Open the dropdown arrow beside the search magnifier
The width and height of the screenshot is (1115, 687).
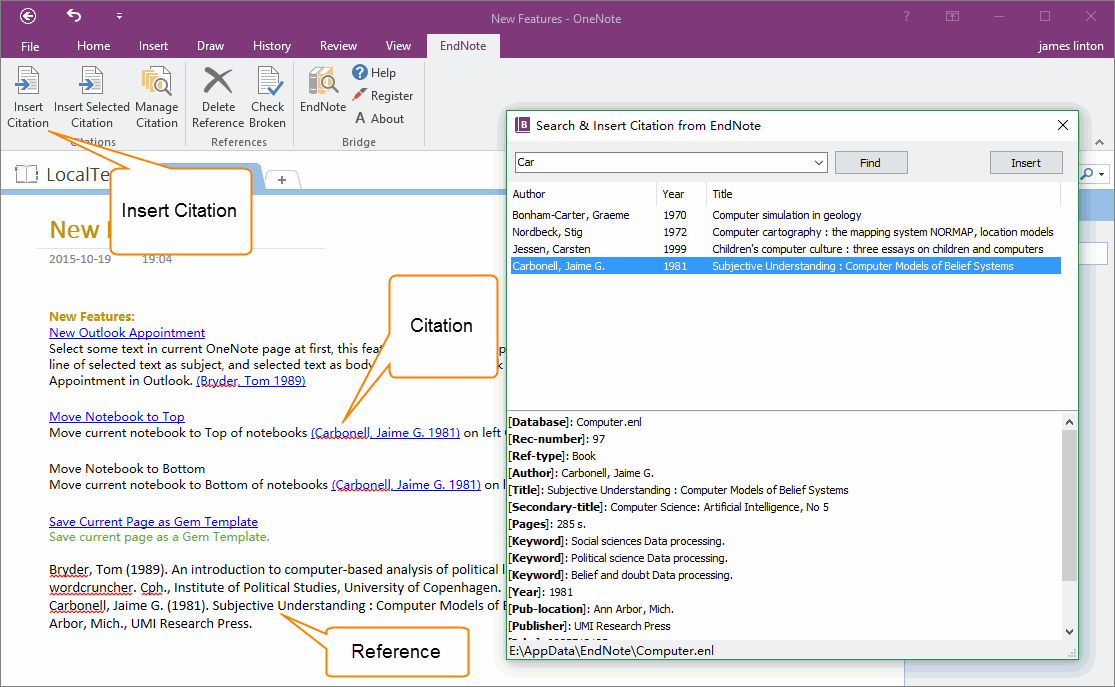tap(1101, 174)
